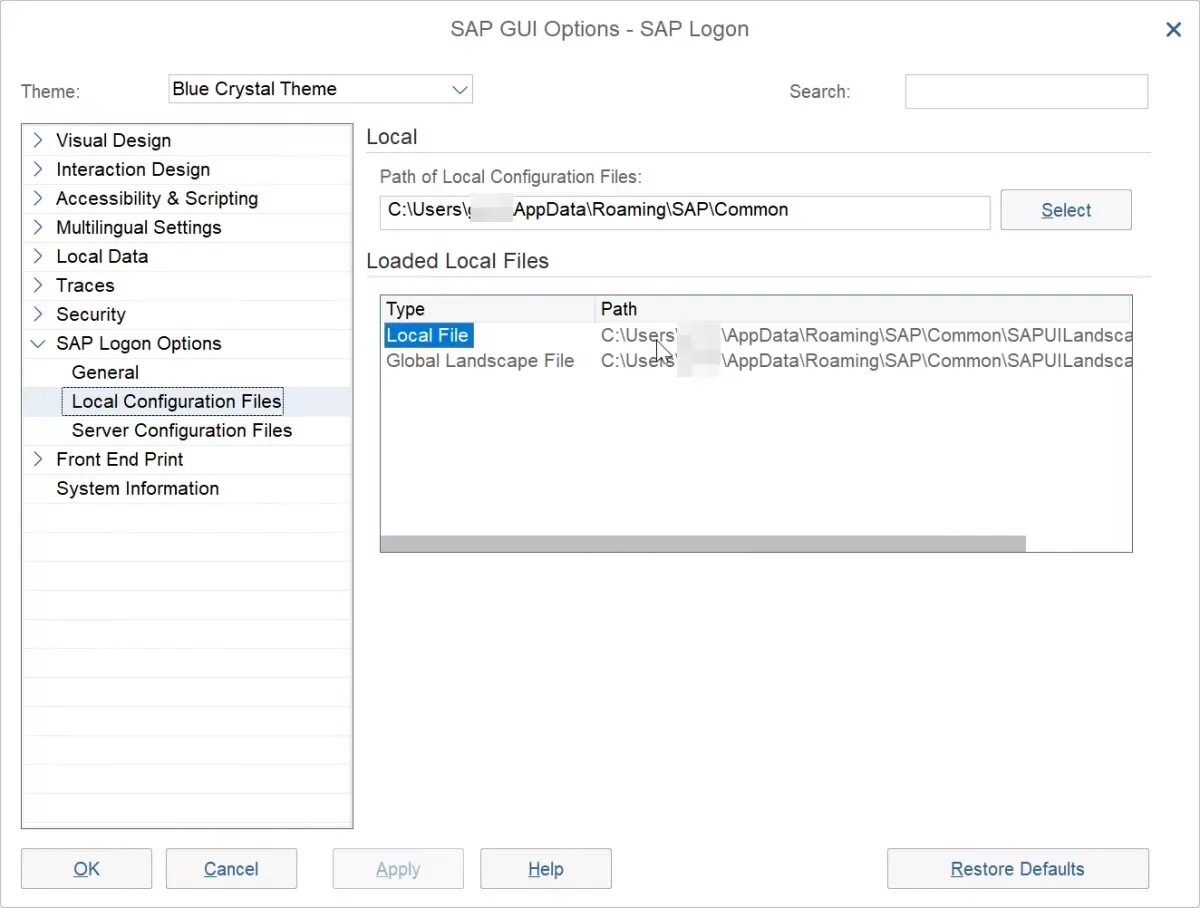Open the Theme dropdown list
The width and height of the screenshot is (1200, 908).
[459, 89]
